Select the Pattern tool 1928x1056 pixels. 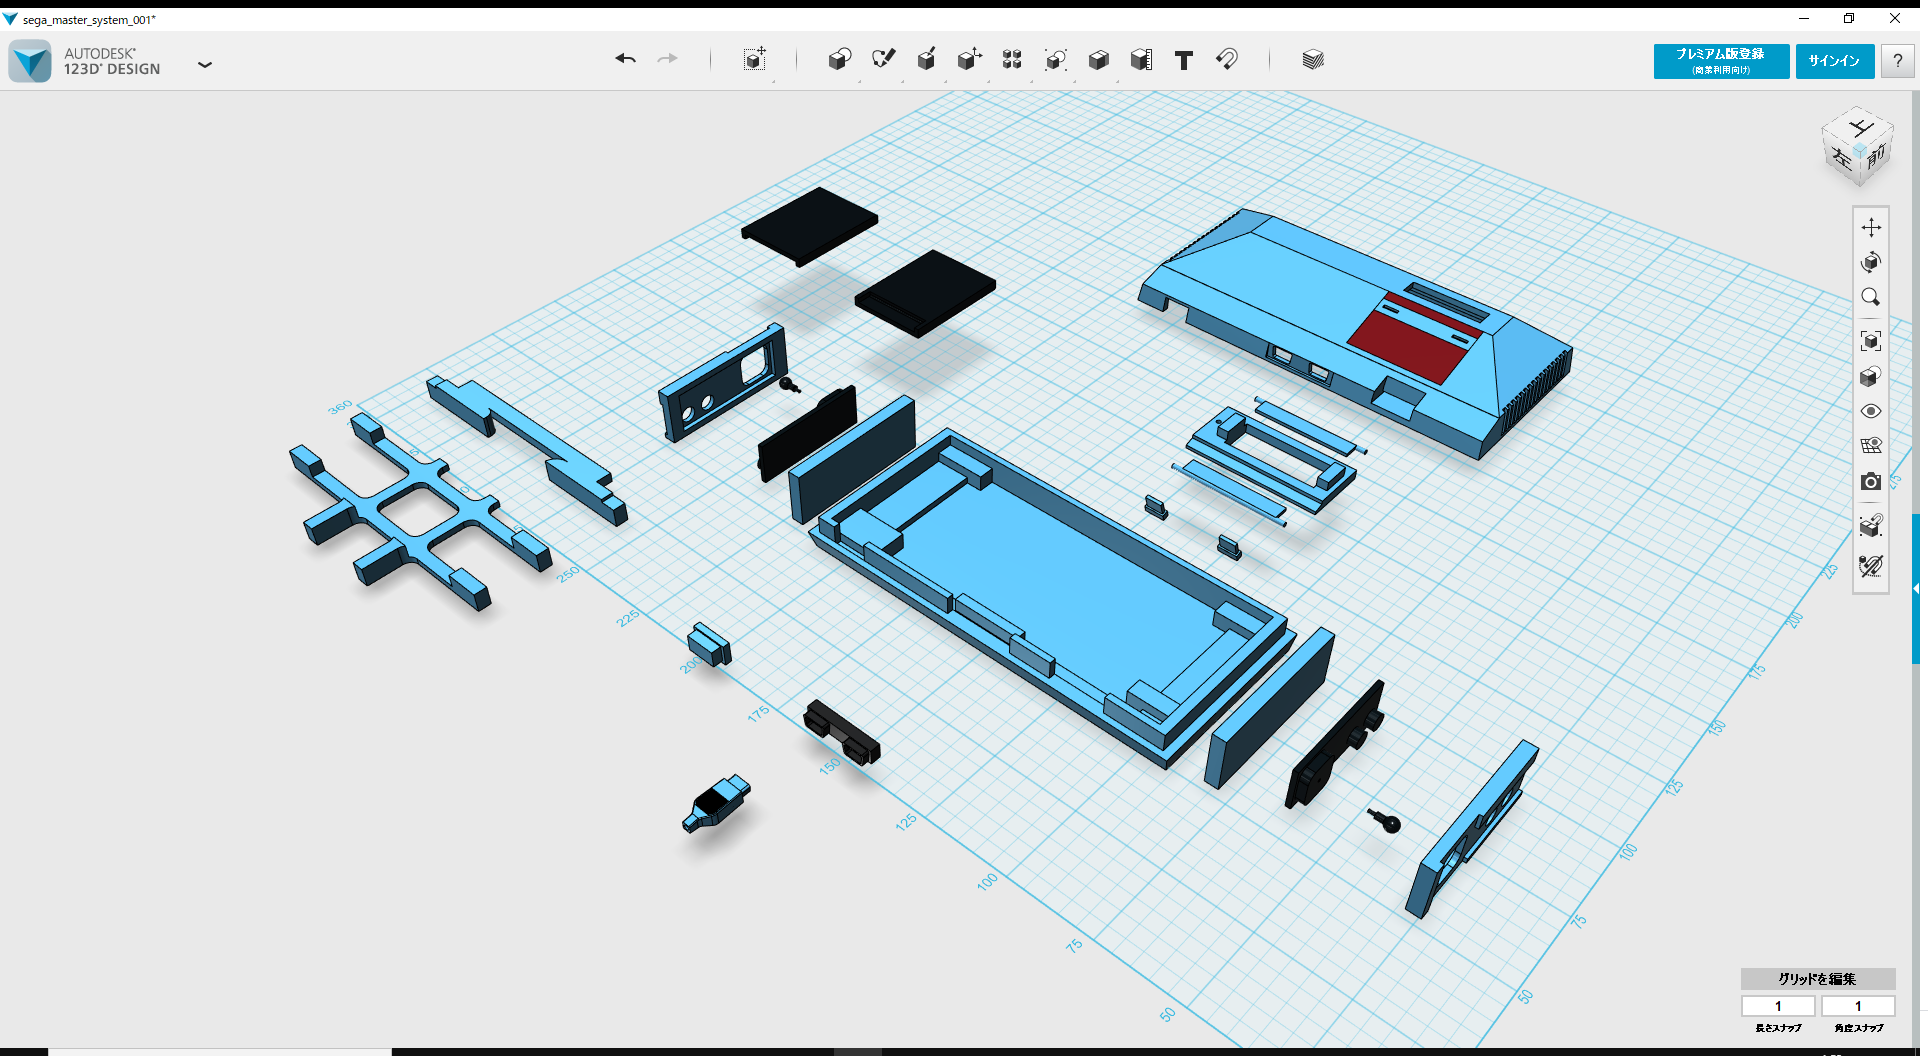(x=1011, y=60)
